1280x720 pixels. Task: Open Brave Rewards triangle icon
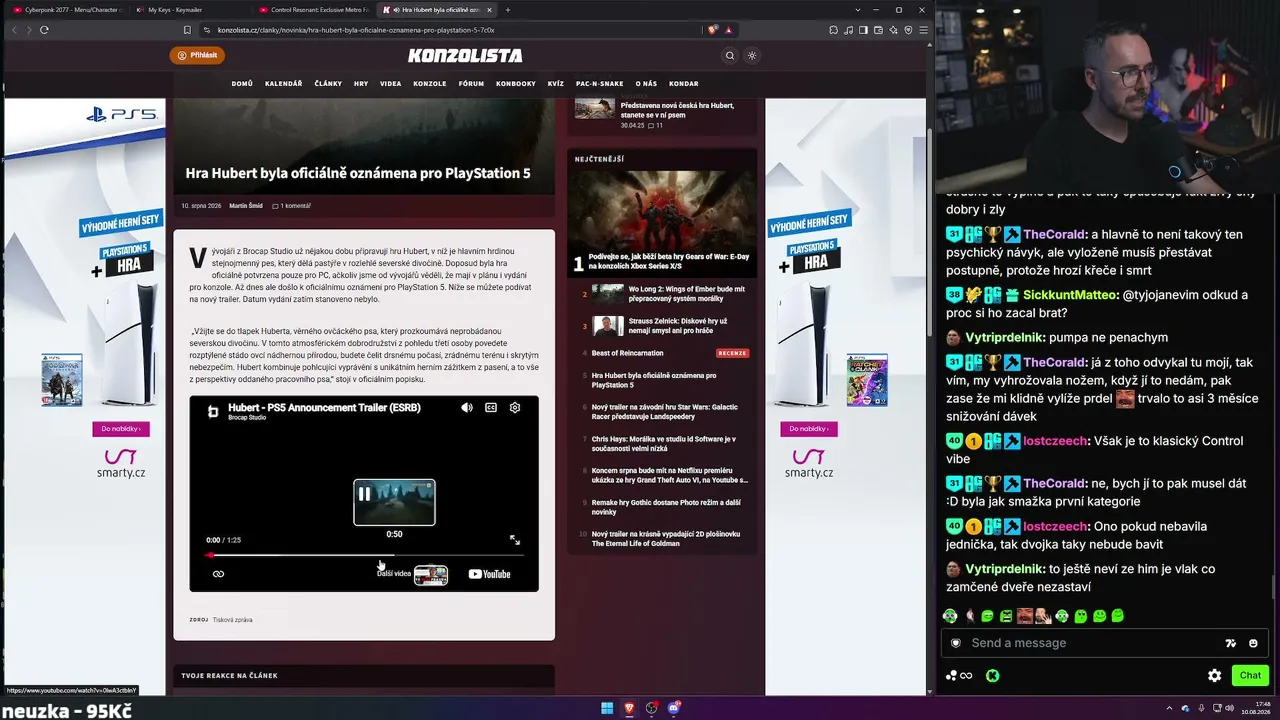tap(728, 30)
